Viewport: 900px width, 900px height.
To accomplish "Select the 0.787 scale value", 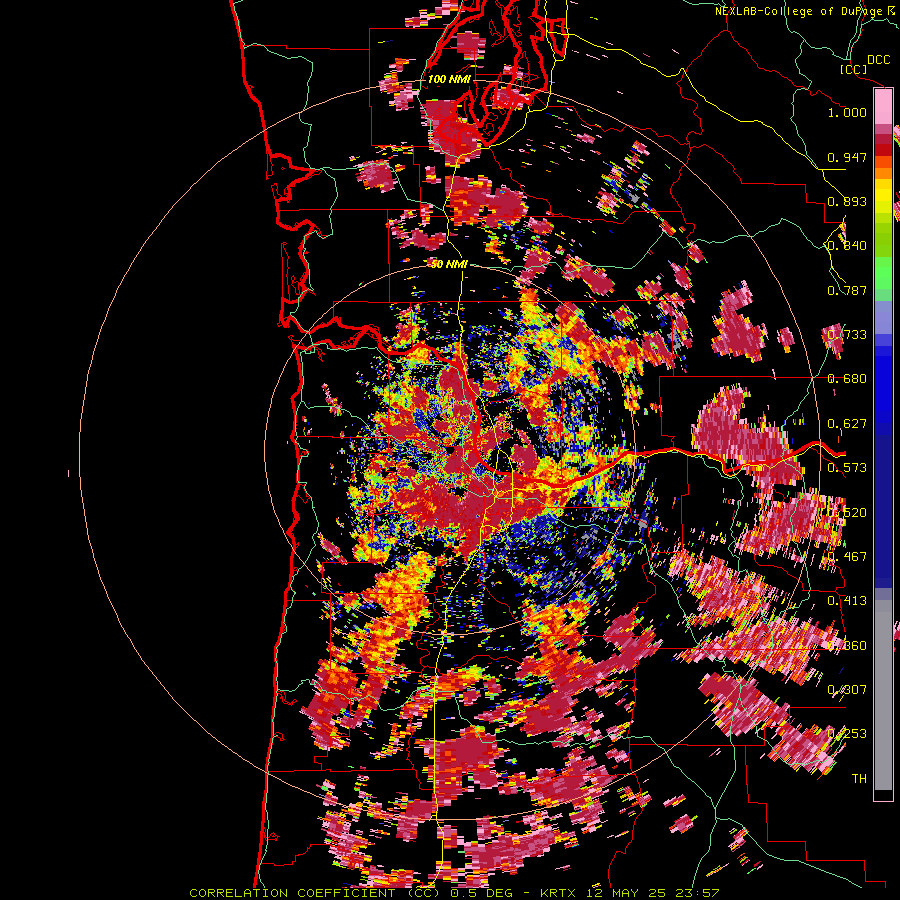I will click(x=847, y=290).
